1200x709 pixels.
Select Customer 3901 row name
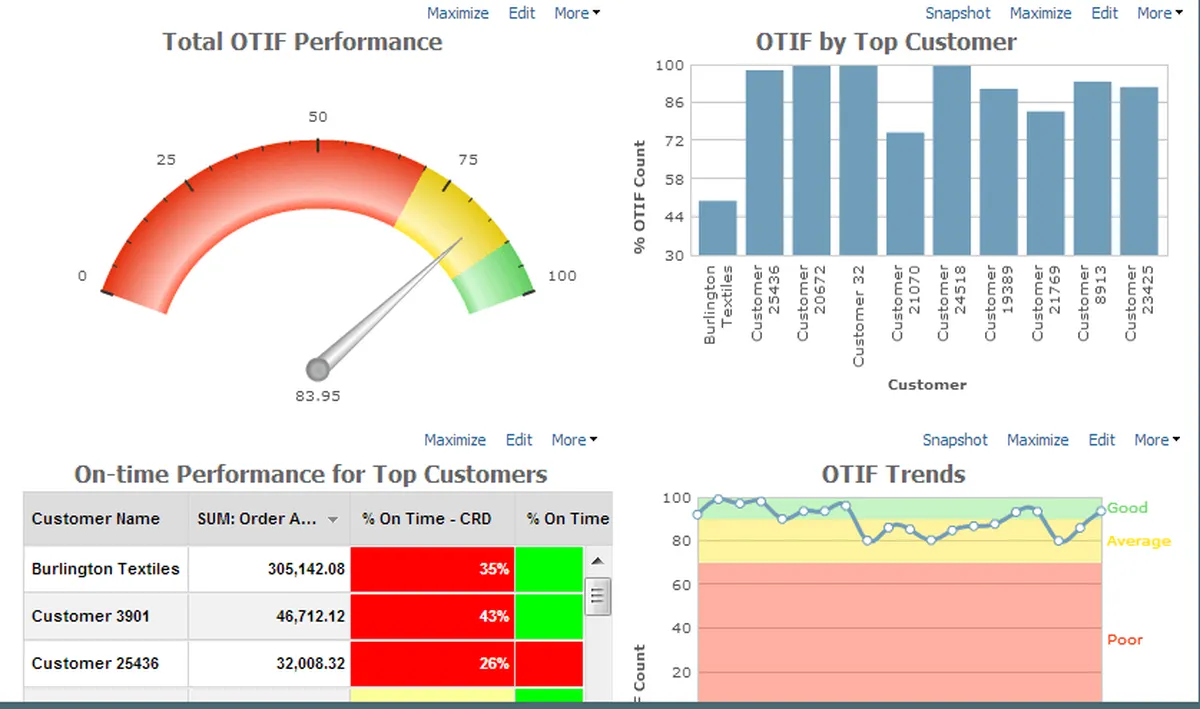[90, 616]
